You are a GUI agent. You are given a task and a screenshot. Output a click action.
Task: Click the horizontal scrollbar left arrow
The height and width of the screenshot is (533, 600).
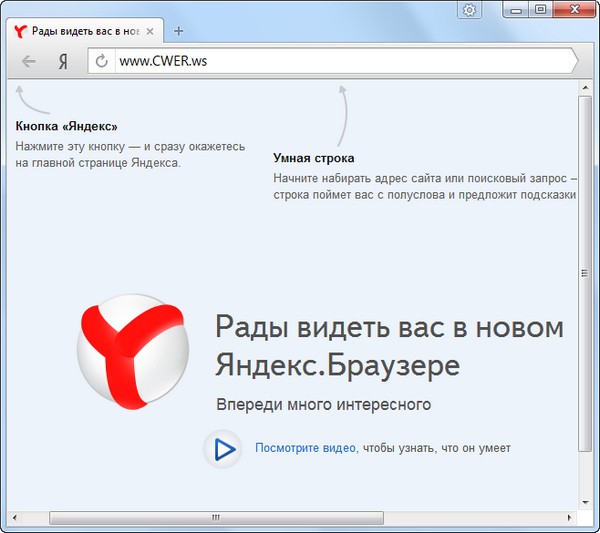pos(23,517)
